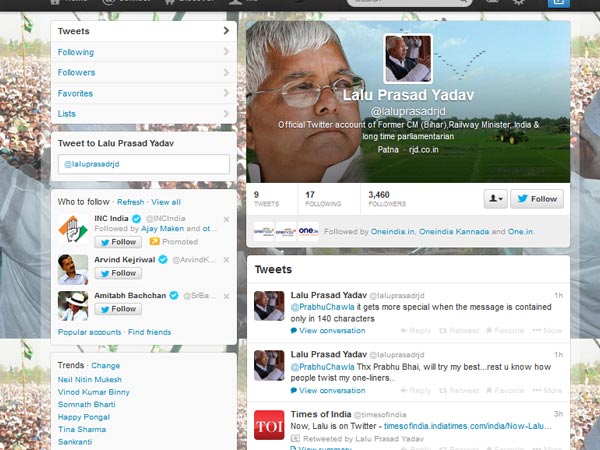The height and width of the screenshot is (450, 600).
Task: Refresh the Who to follow suggestions
Action: [131, 202]
